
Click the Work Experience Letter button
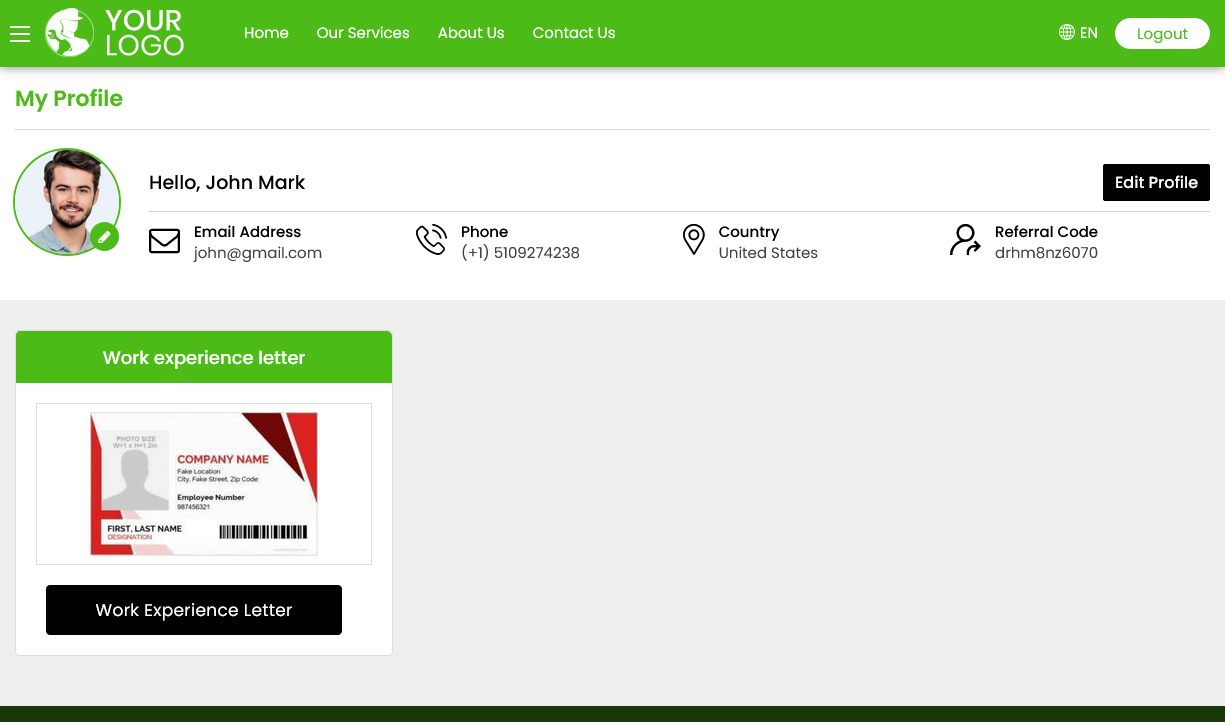(x=194, y=609)
